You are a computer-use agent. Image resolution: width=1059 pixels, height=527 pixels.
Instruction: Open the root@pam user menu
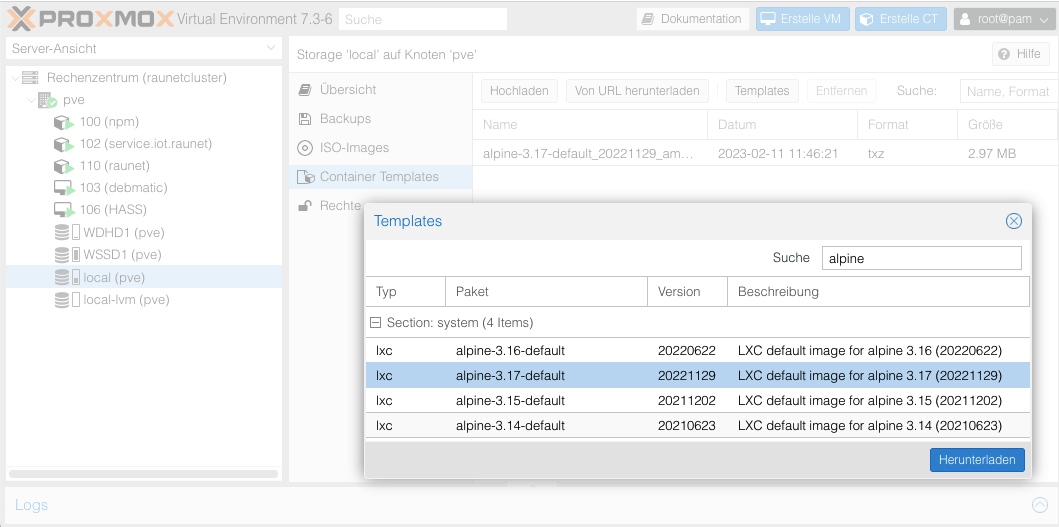[1002, 19]
